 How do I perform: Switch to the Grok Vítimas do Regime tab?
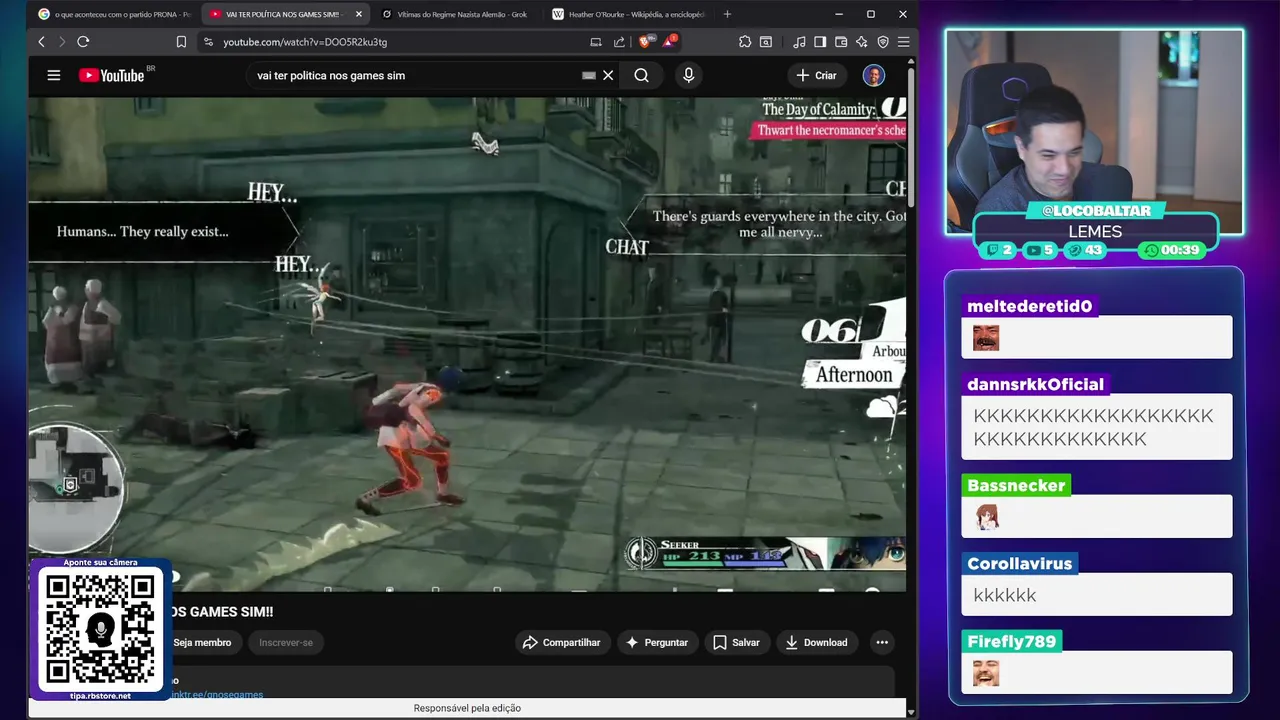click(x=455, y=14)
